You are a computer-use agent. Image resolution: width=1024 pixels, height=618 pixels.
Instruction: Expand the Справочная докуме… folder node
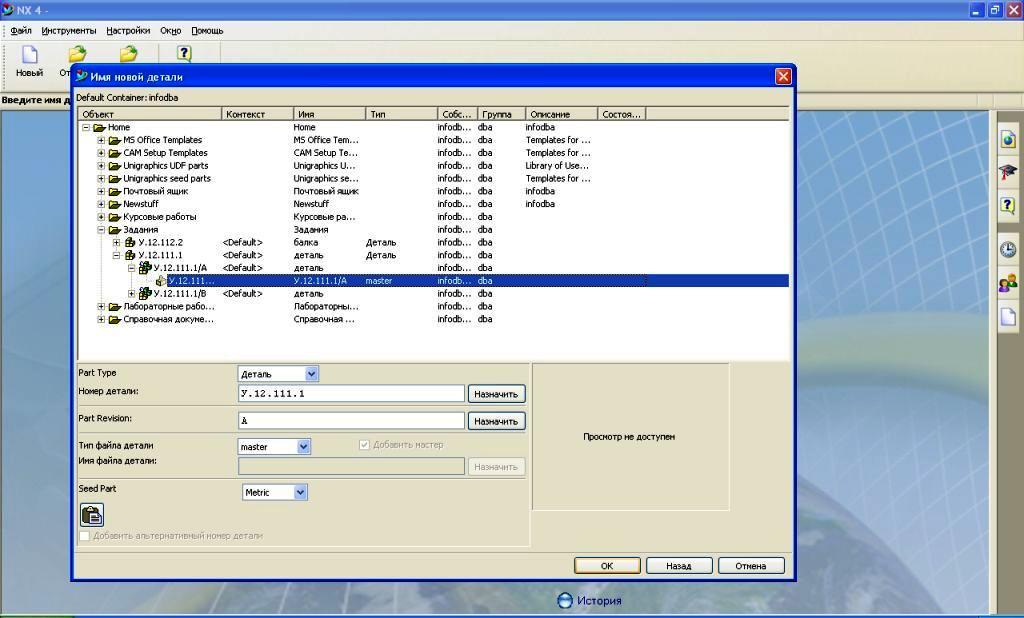(101, 319)
